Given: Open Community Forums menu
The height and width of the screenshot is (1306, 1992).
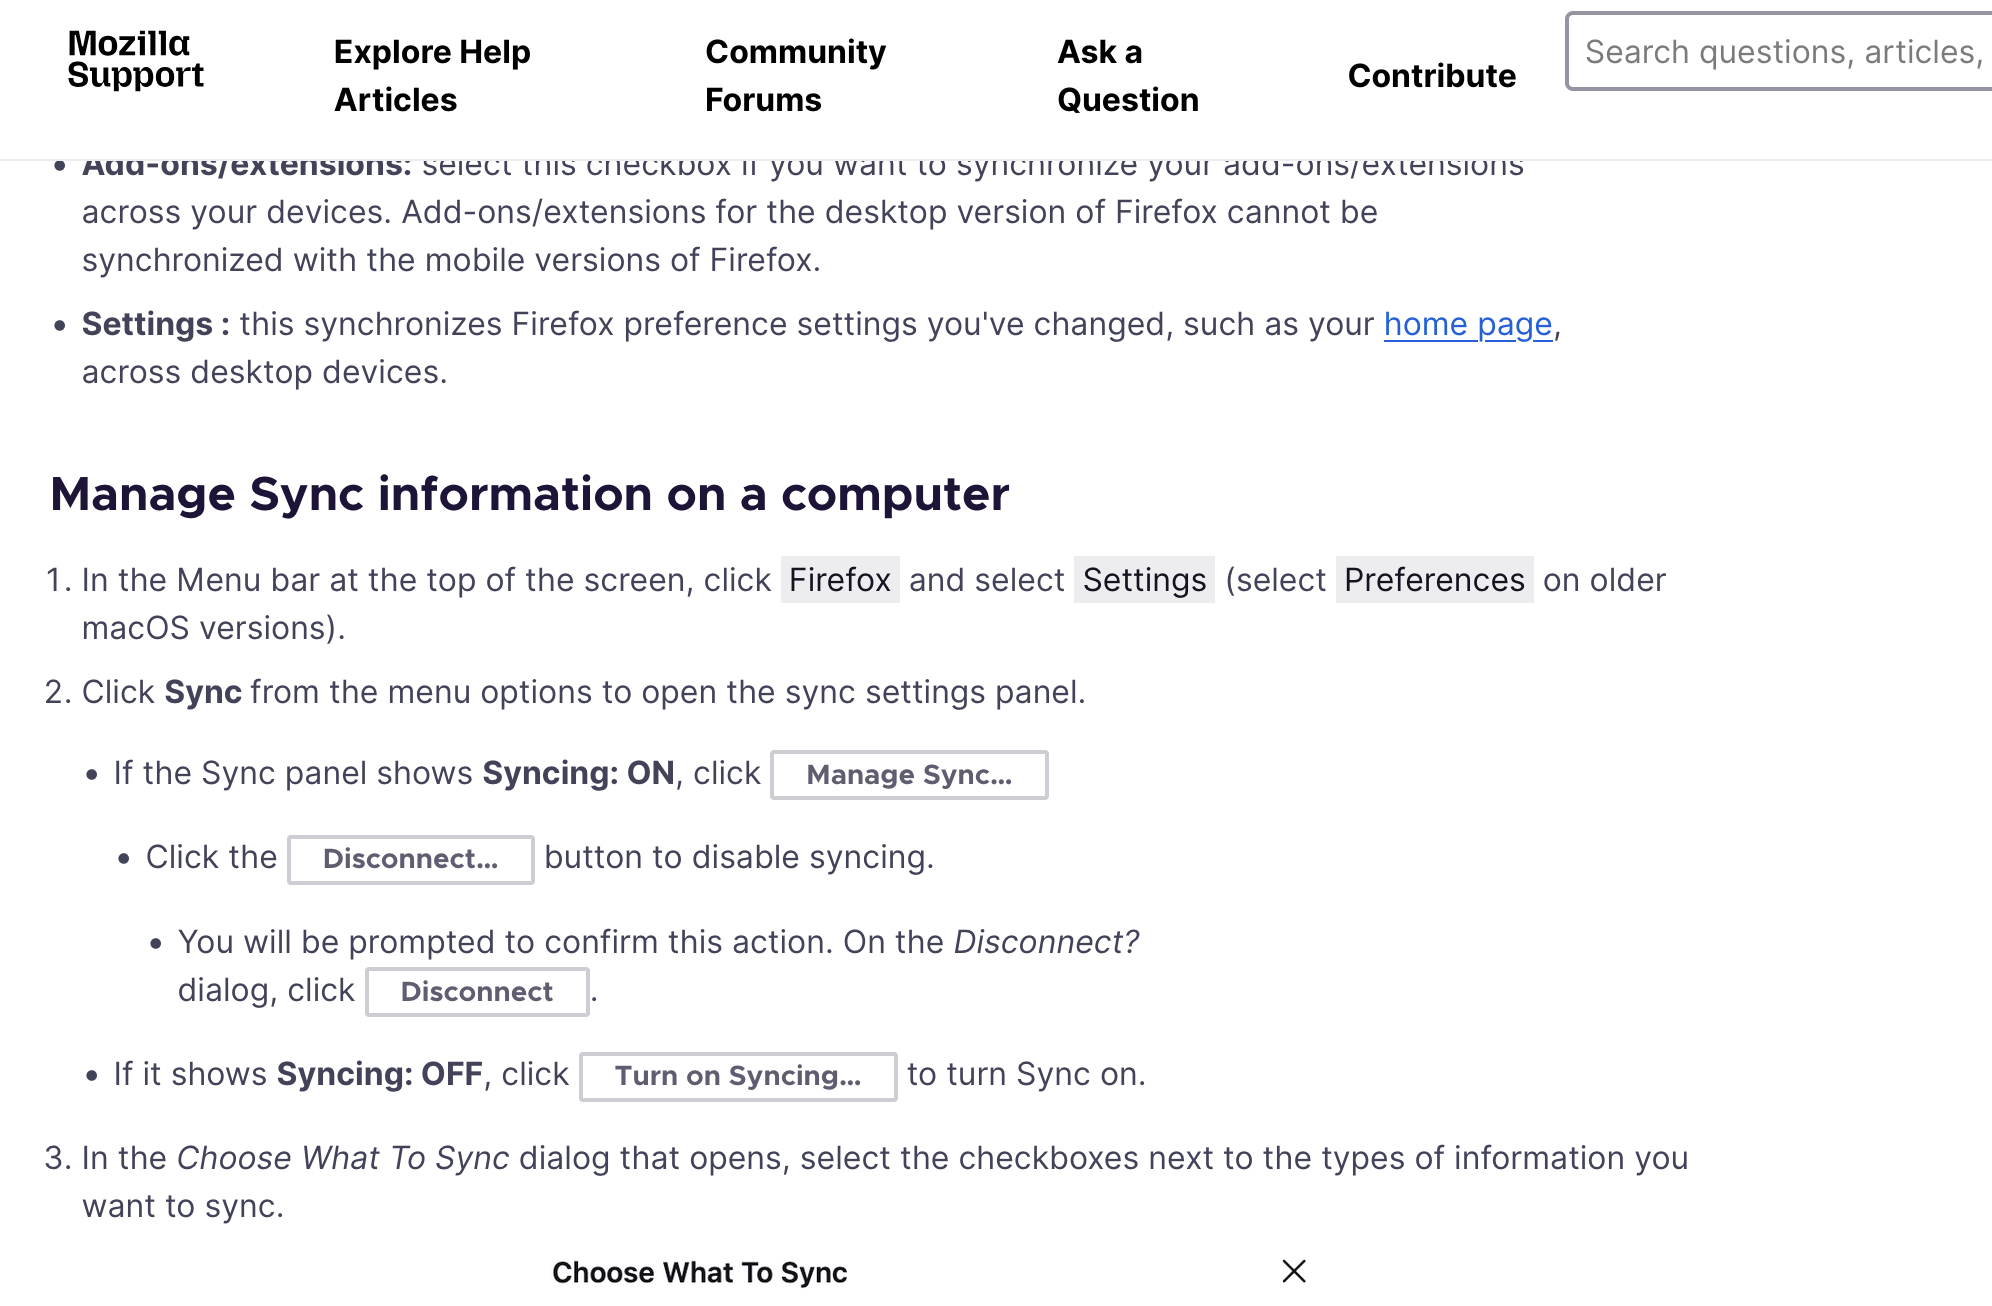Looking at the screenshot, I should pyautogui.click(x=795, y=75).
